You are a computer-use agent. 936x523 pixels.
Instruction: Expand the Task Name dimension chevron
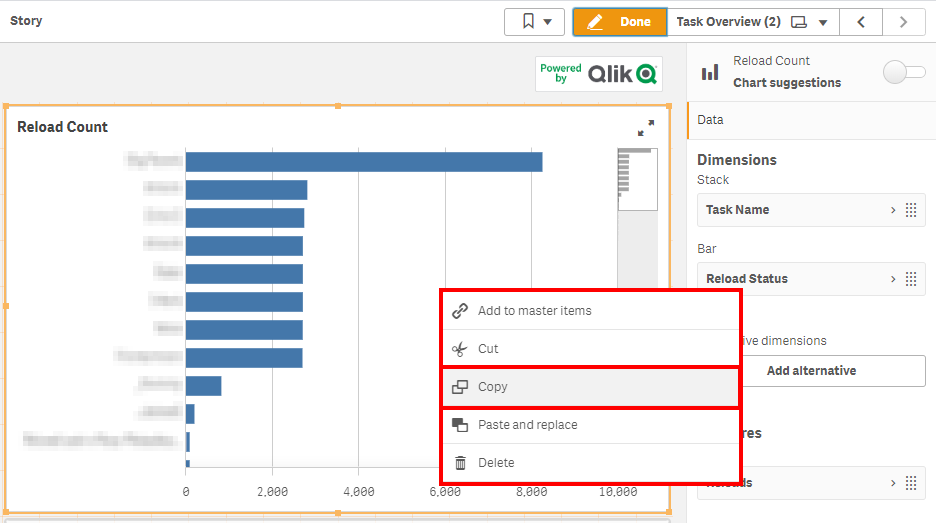[x=893, y=210]
